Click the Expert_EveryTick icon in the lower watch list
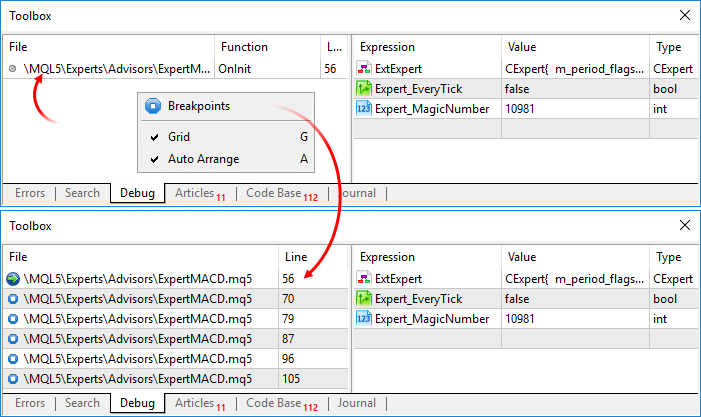701x417 pixels. click(x=364, y=299)
